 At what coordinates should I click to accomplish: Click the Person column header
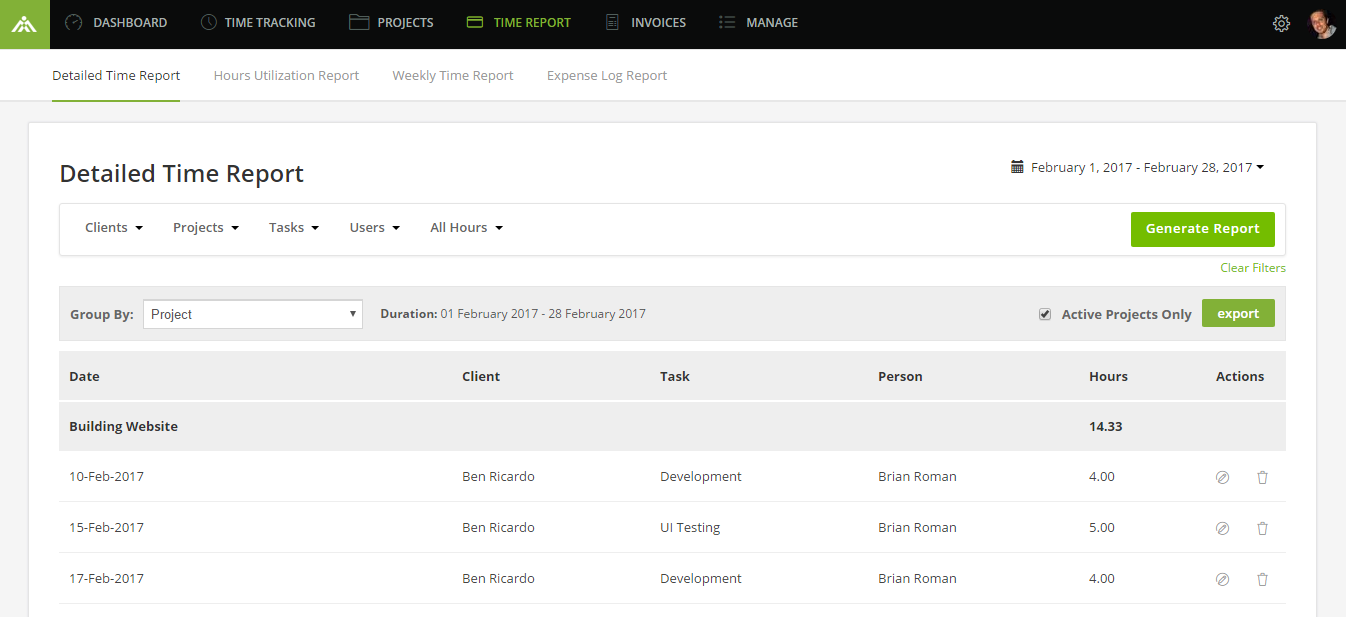coord(900,376)
